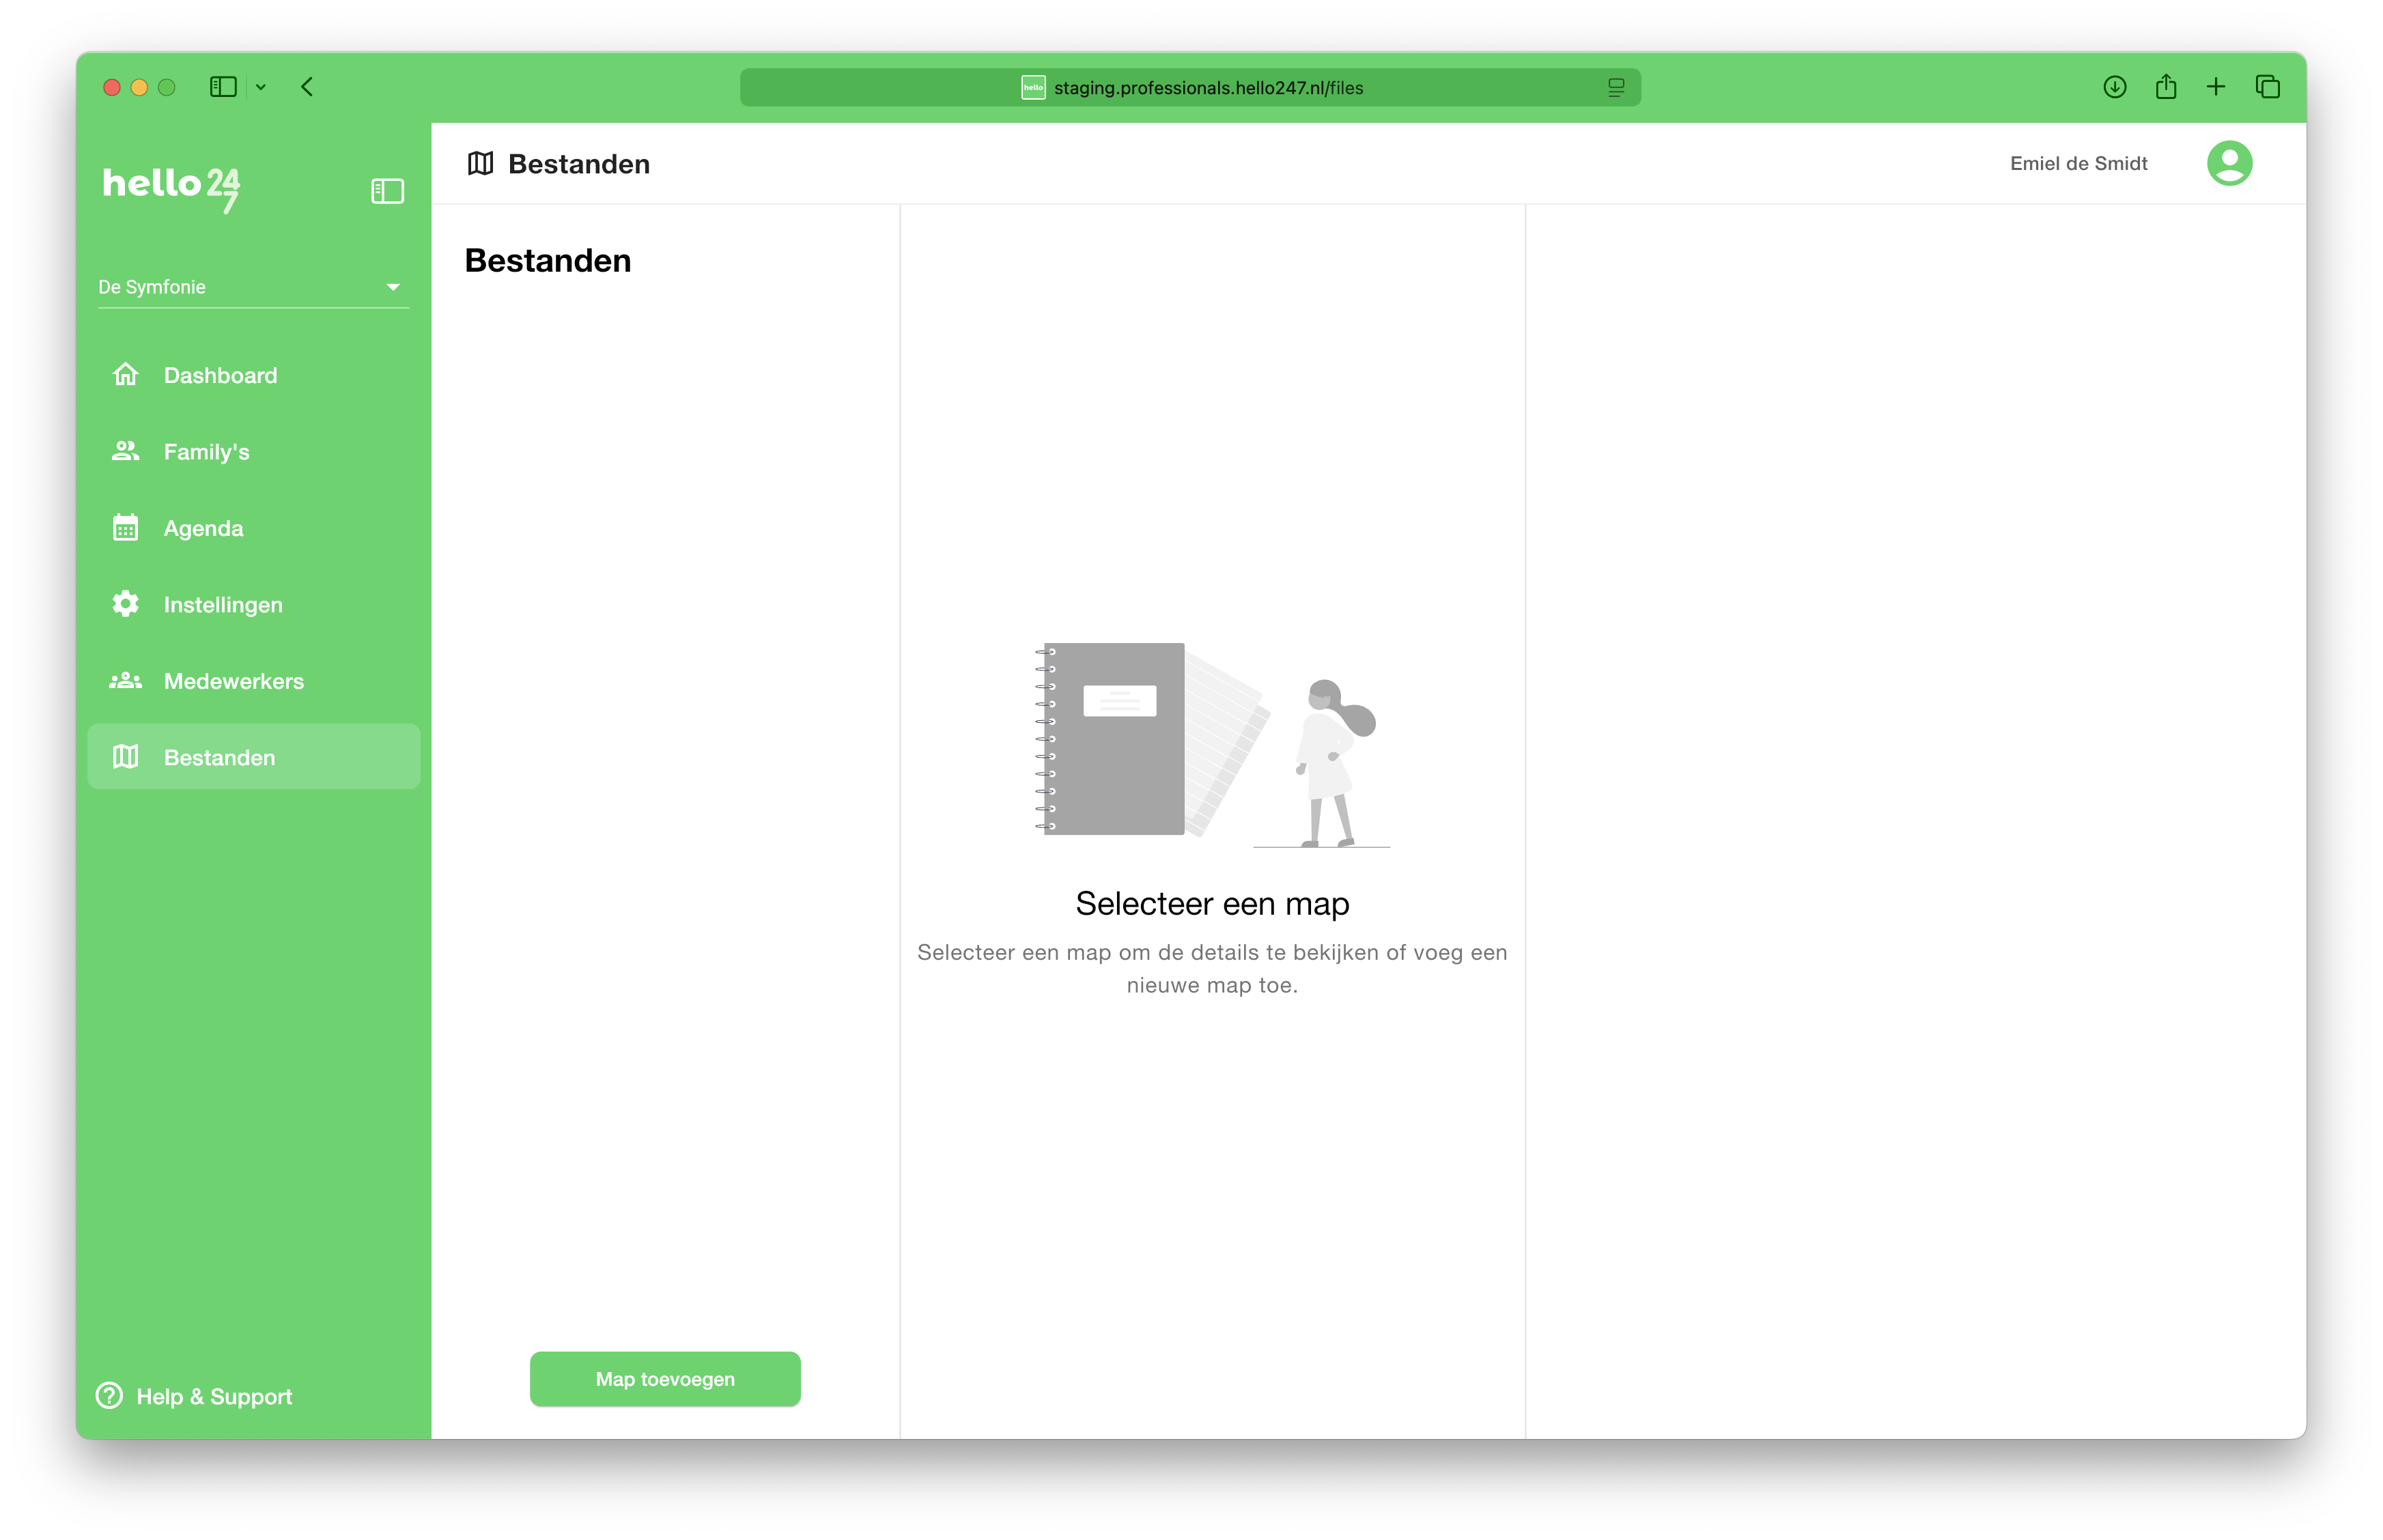Click the Instellingen gear icon
The height and width of the screenshot is (1540, 2383).
click(x=125, y=604)
